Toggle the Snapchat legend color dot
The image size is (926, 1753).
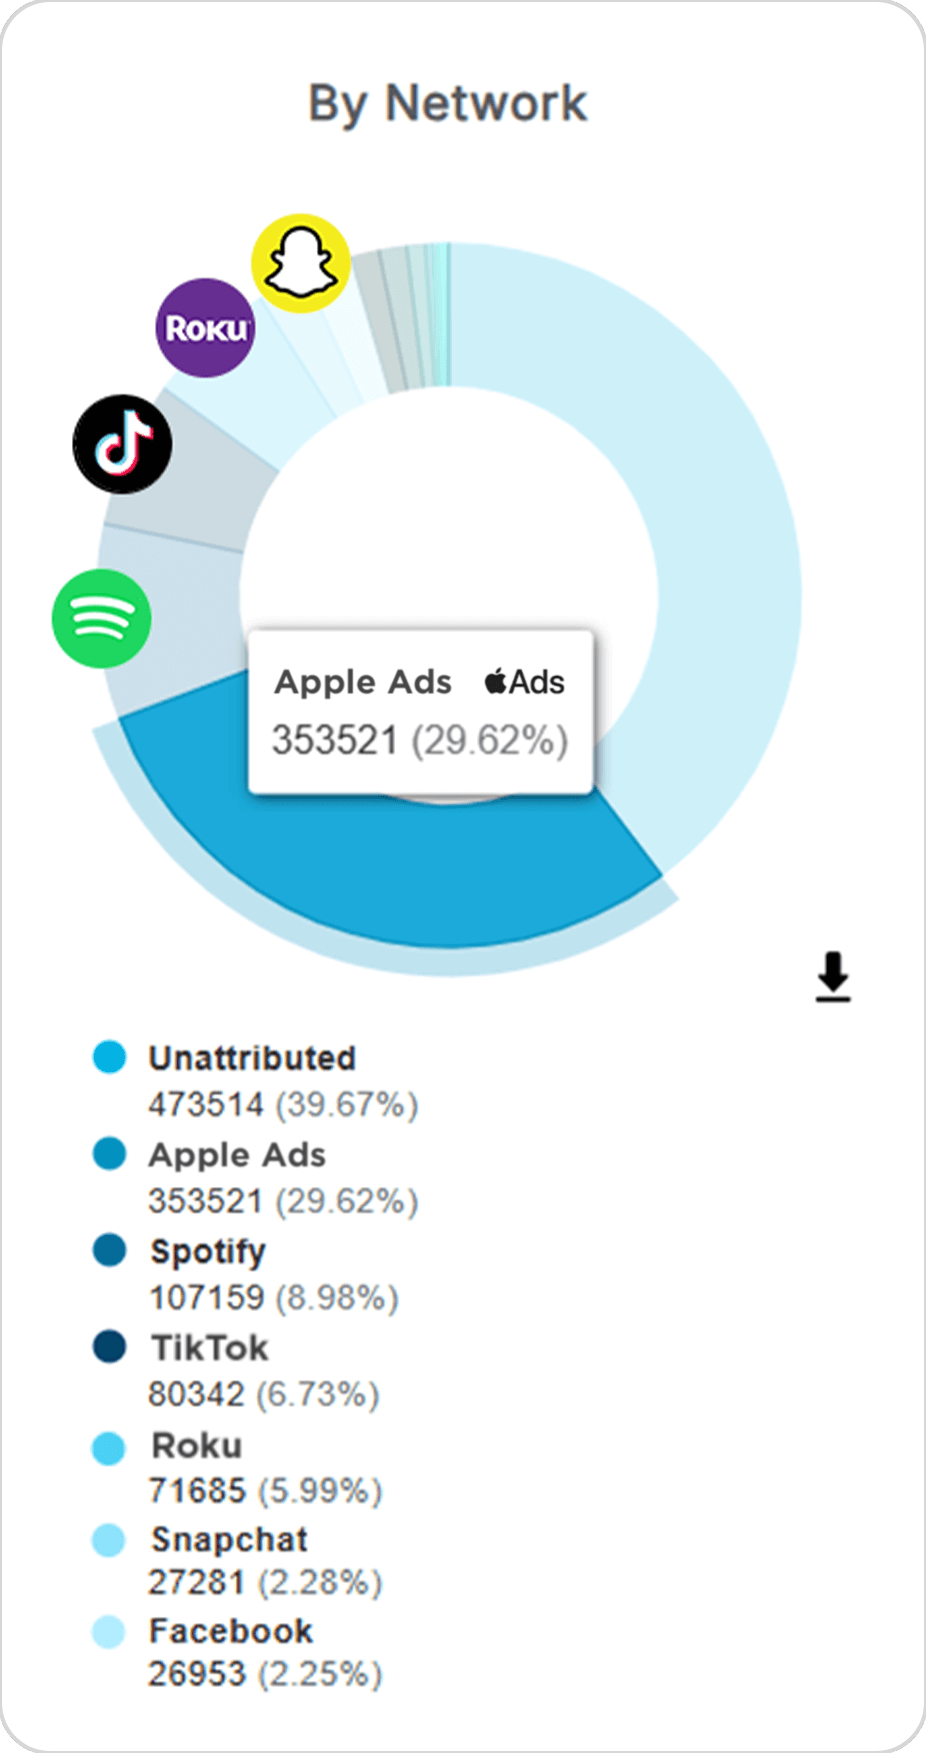pyautogui.click(x=109, y=1540)
